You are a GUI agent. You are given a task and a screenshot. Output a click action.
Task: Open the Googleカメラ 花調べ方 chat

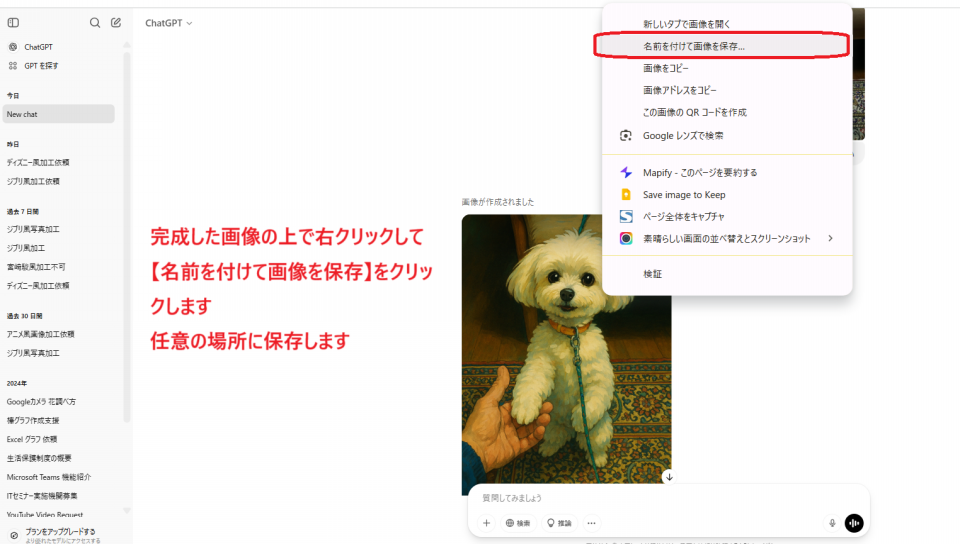tap(41, 401)
